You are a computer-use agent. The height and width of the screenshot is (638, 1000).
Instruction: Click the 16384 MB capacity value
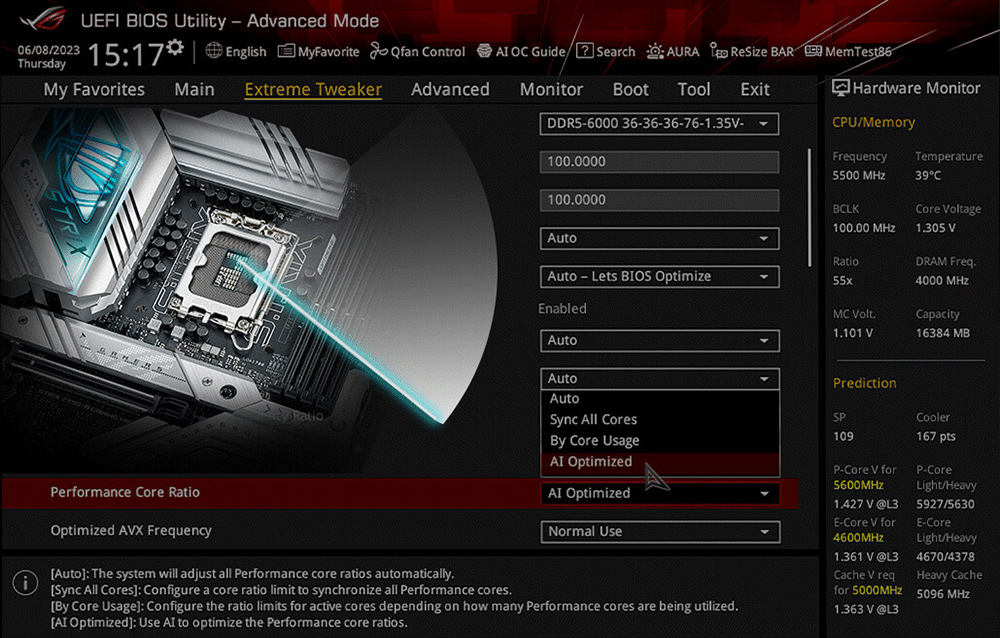[x=943, y=333]
